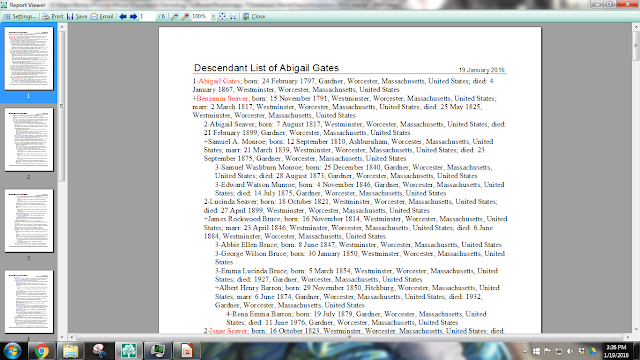Click the entry '2-Lucinda Seaver'
640x360 pixels.
(x=230, y=201)
